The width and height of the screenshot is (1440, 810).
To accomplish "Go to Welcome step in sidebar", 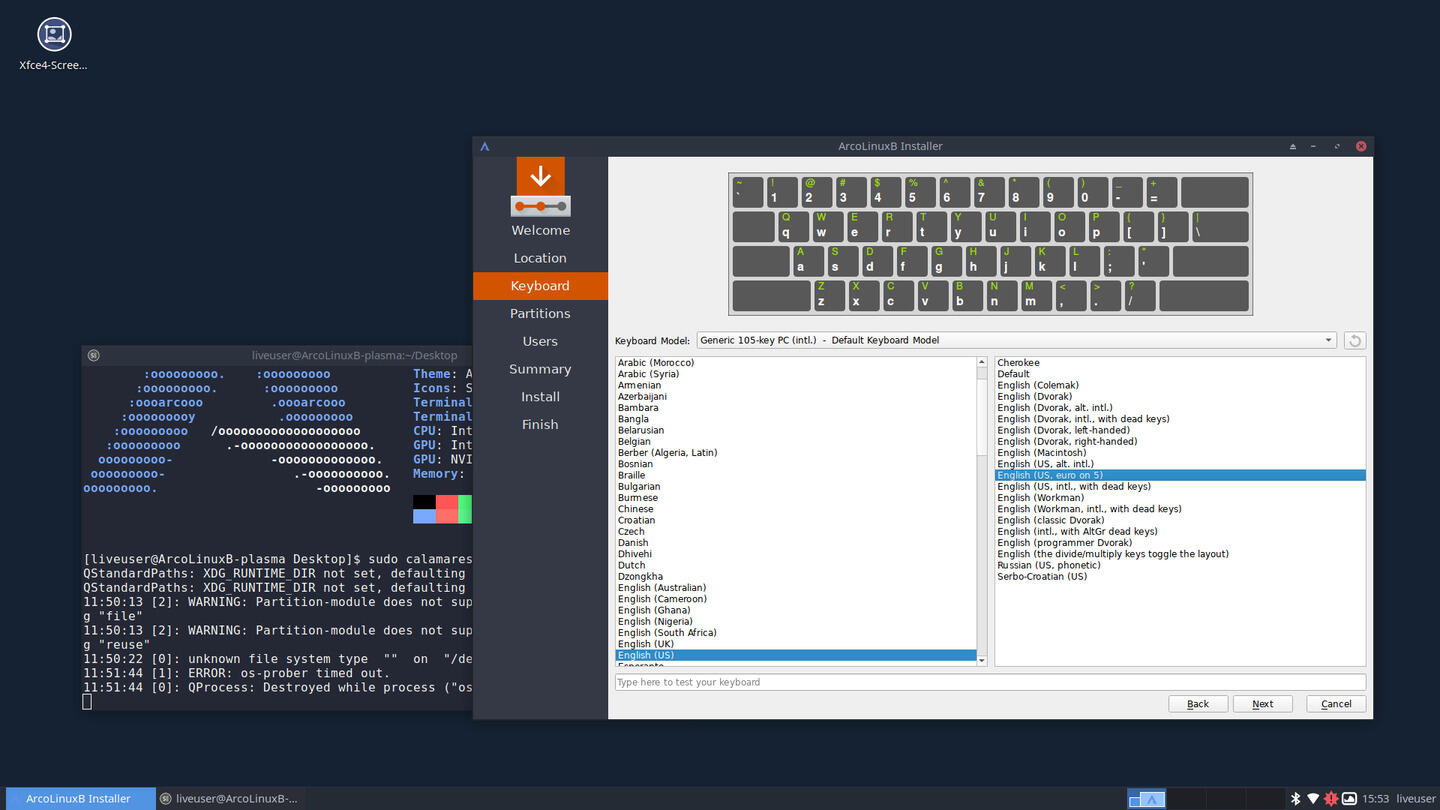I will (x=540, y=230).
